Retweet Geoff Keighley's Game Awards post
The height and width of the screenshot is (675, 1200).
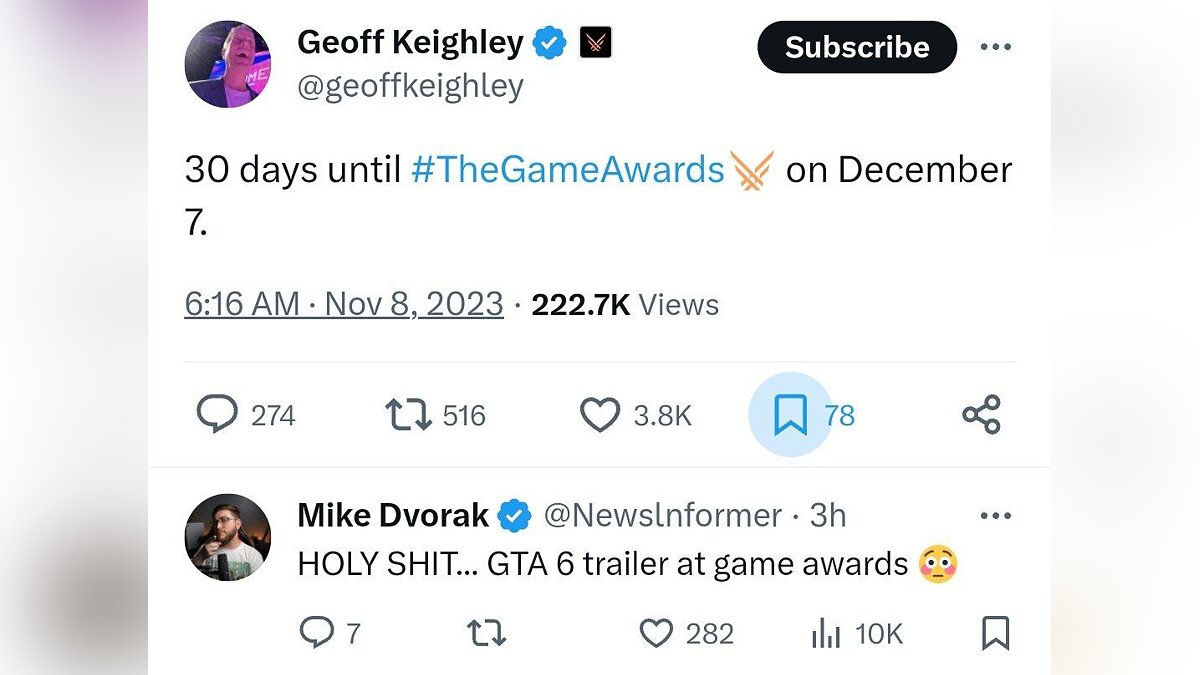coord(409,414)
